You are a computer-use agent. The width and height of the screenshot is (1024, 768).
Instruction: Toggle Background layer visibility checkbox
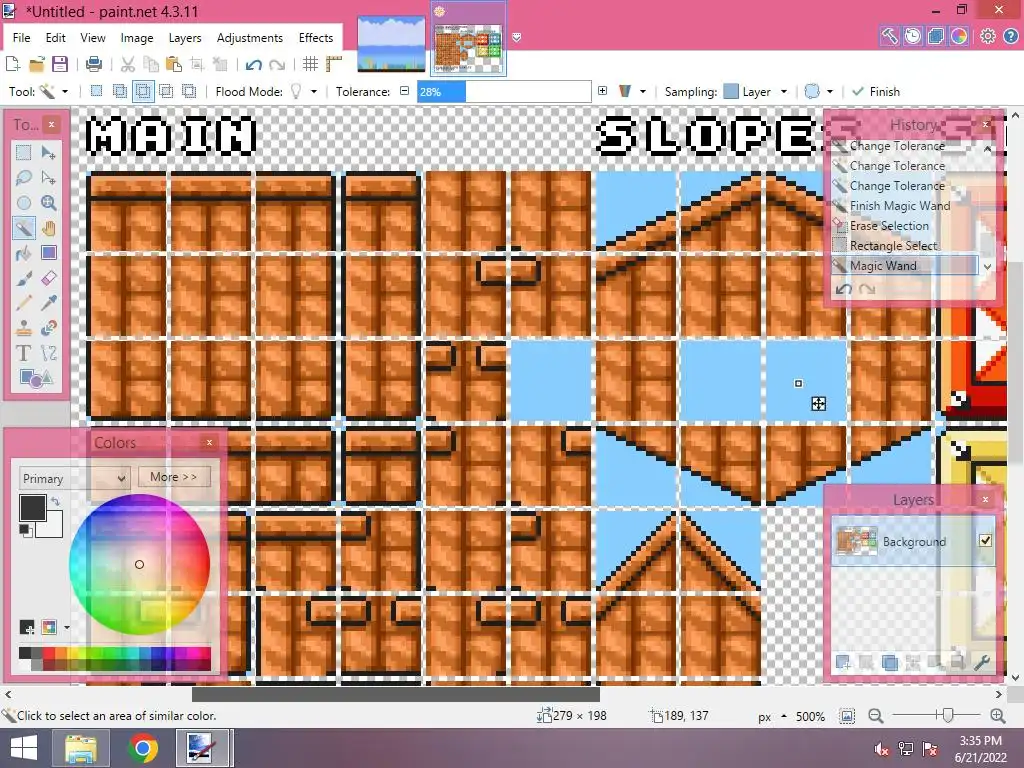click(985, 540)
